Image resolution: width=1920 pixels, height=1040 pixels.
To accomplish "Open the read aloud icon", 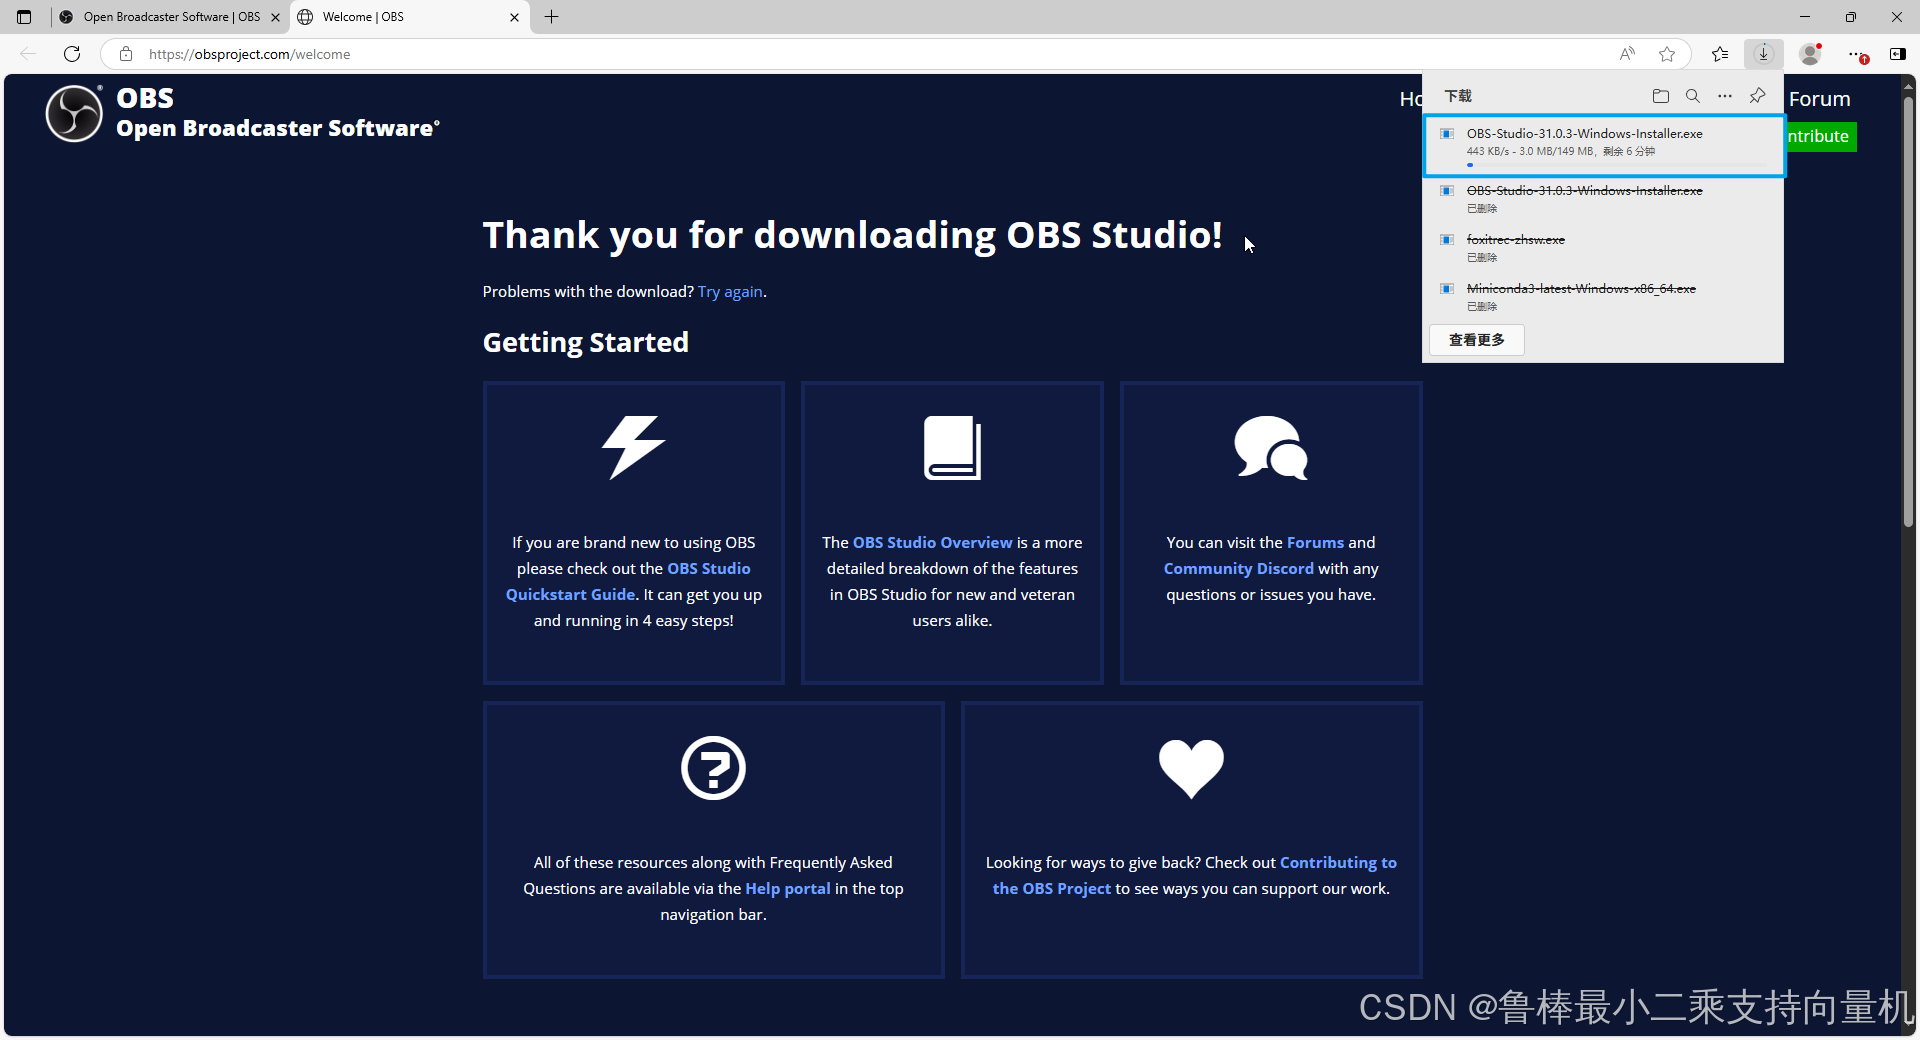I will pyautogui.click(x=1627, y=54).
